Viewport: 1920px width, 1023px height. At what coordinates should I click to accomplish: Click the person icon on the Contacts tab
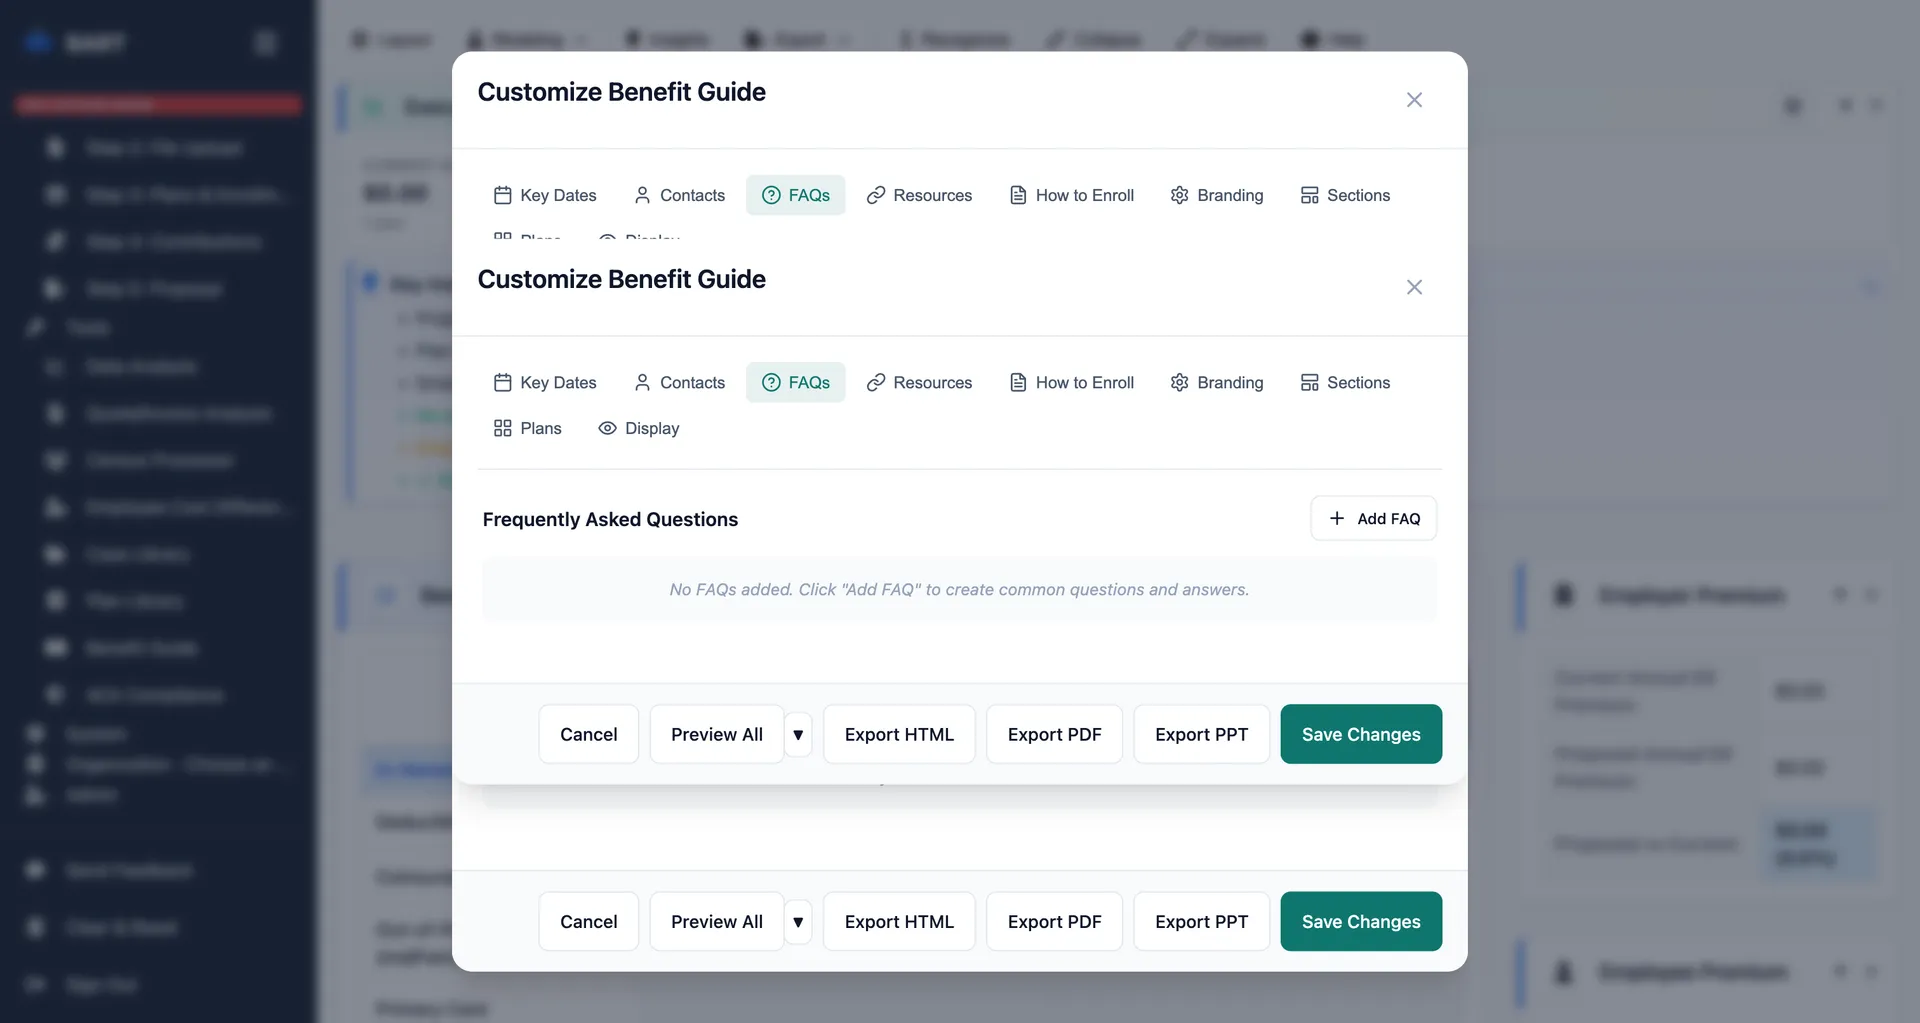pyautogui.click(x=641, y=382)
